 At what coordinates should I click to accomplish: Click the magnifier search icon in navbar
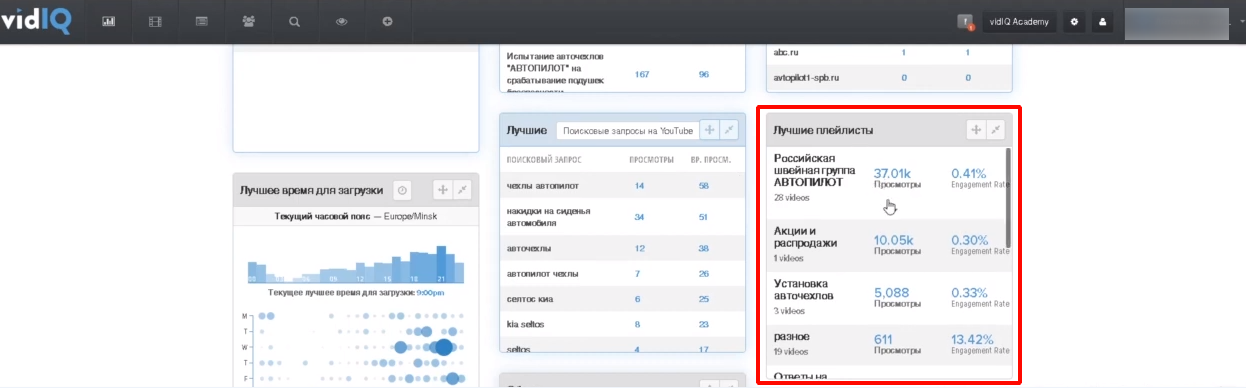pyautogui.click(x=294, y=21)
